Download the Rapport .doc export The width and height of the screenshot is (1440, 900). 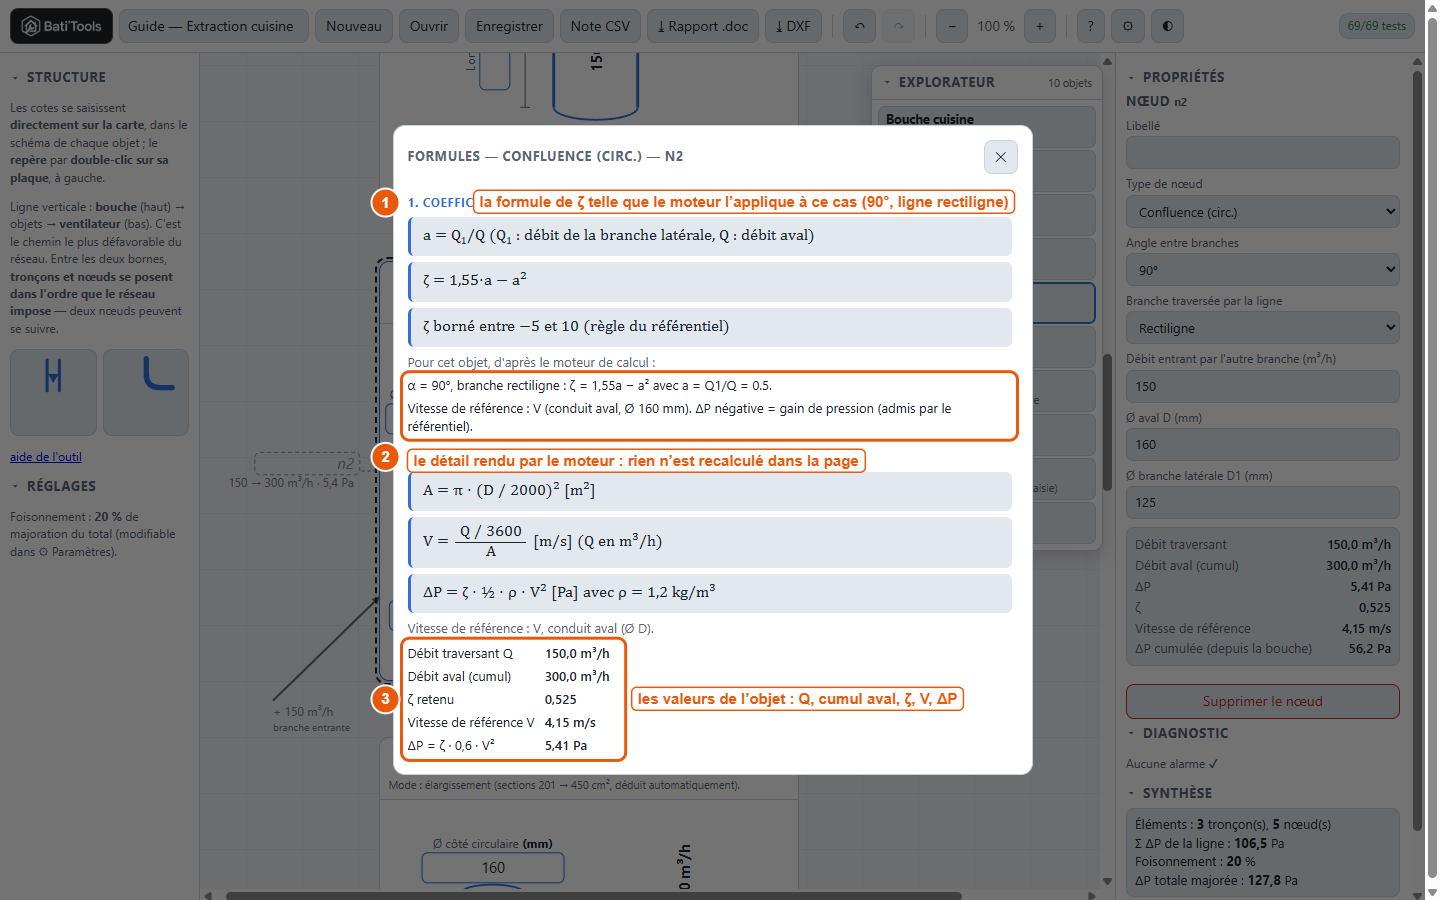point(703,26)
